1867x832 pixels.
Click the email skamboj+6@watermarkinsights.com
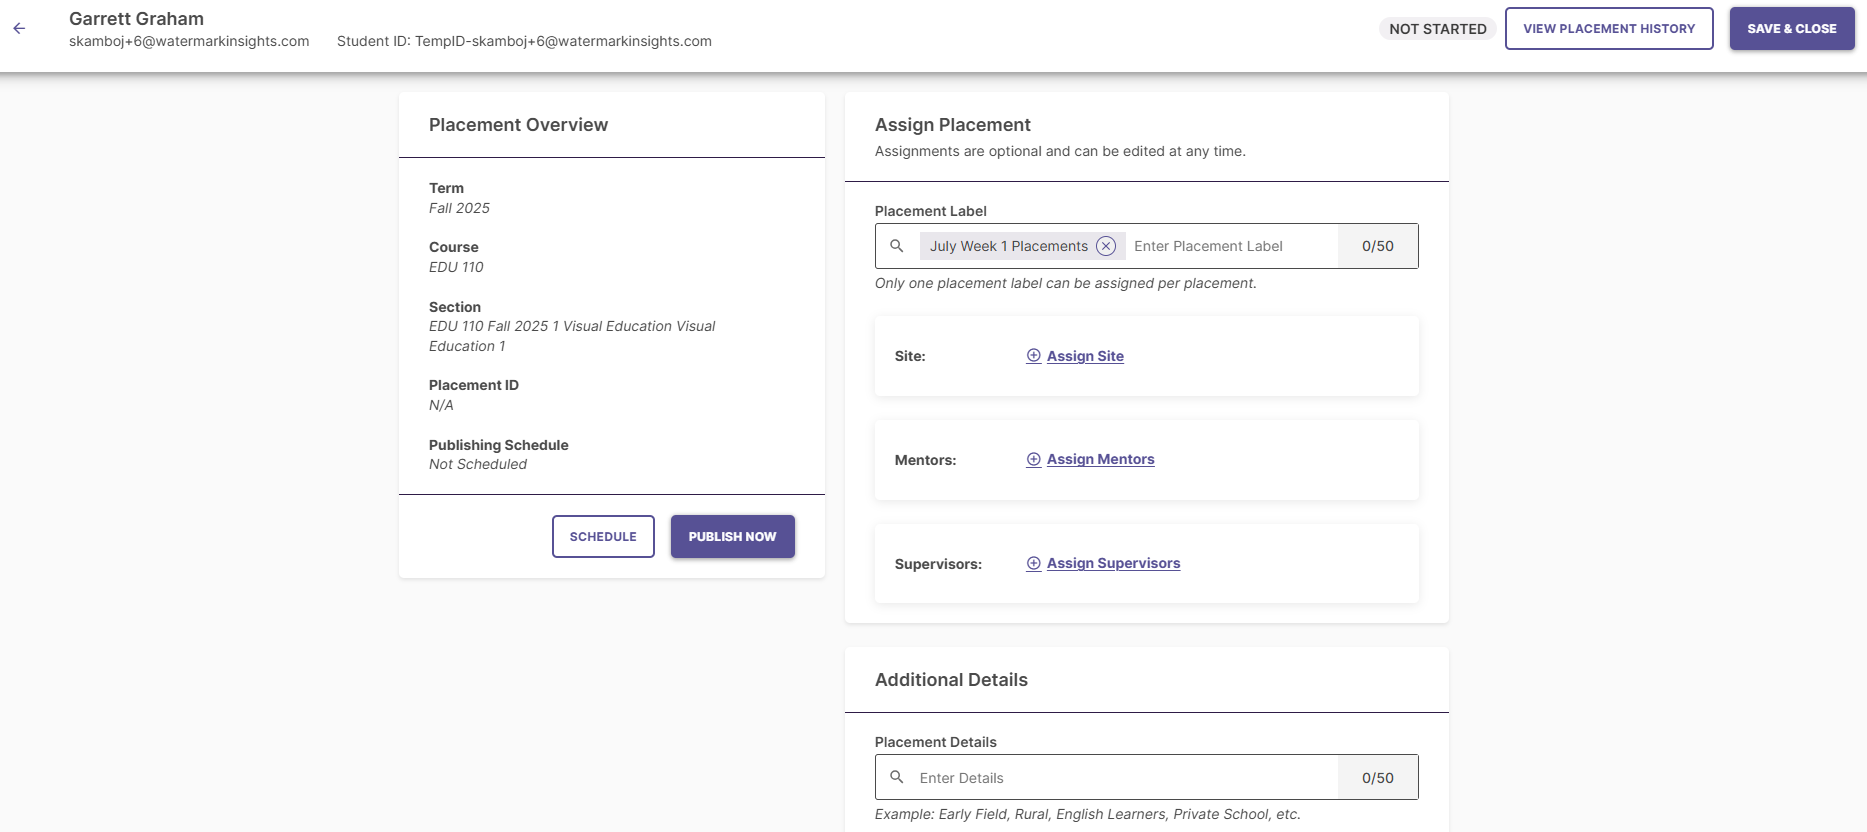coord(189,41)
